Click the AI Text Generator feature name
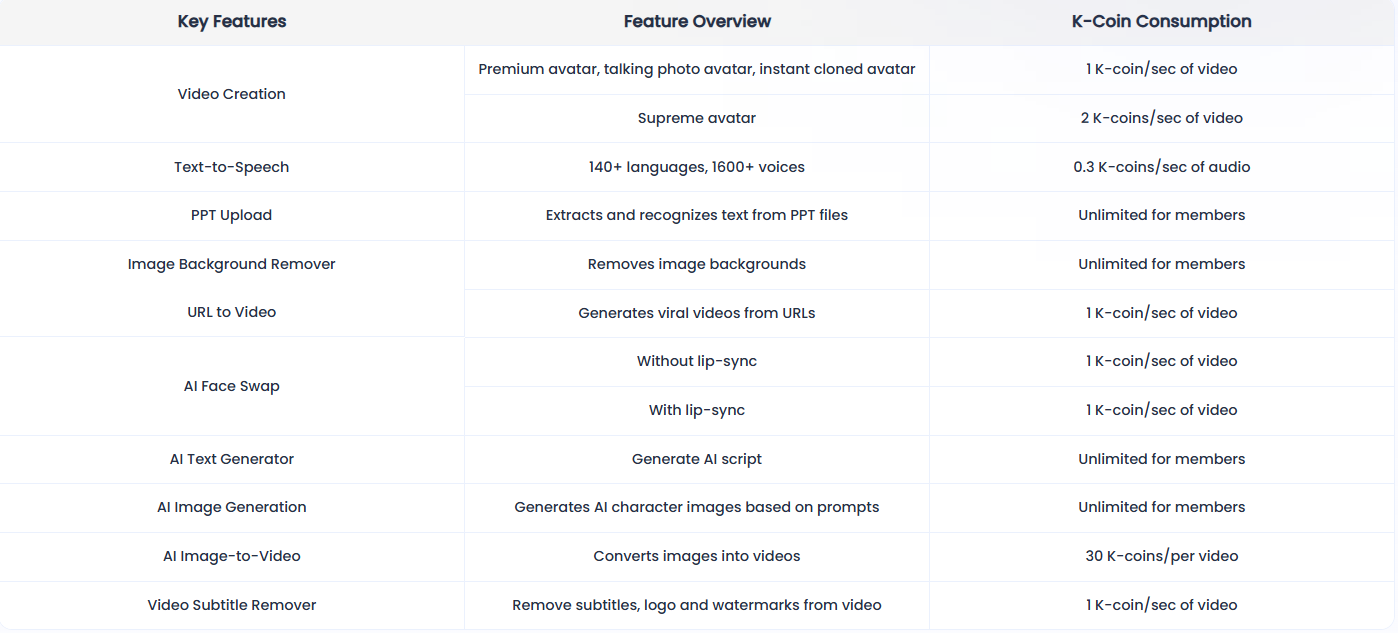This screenshot has height=633, width=1398. [232, 459]
